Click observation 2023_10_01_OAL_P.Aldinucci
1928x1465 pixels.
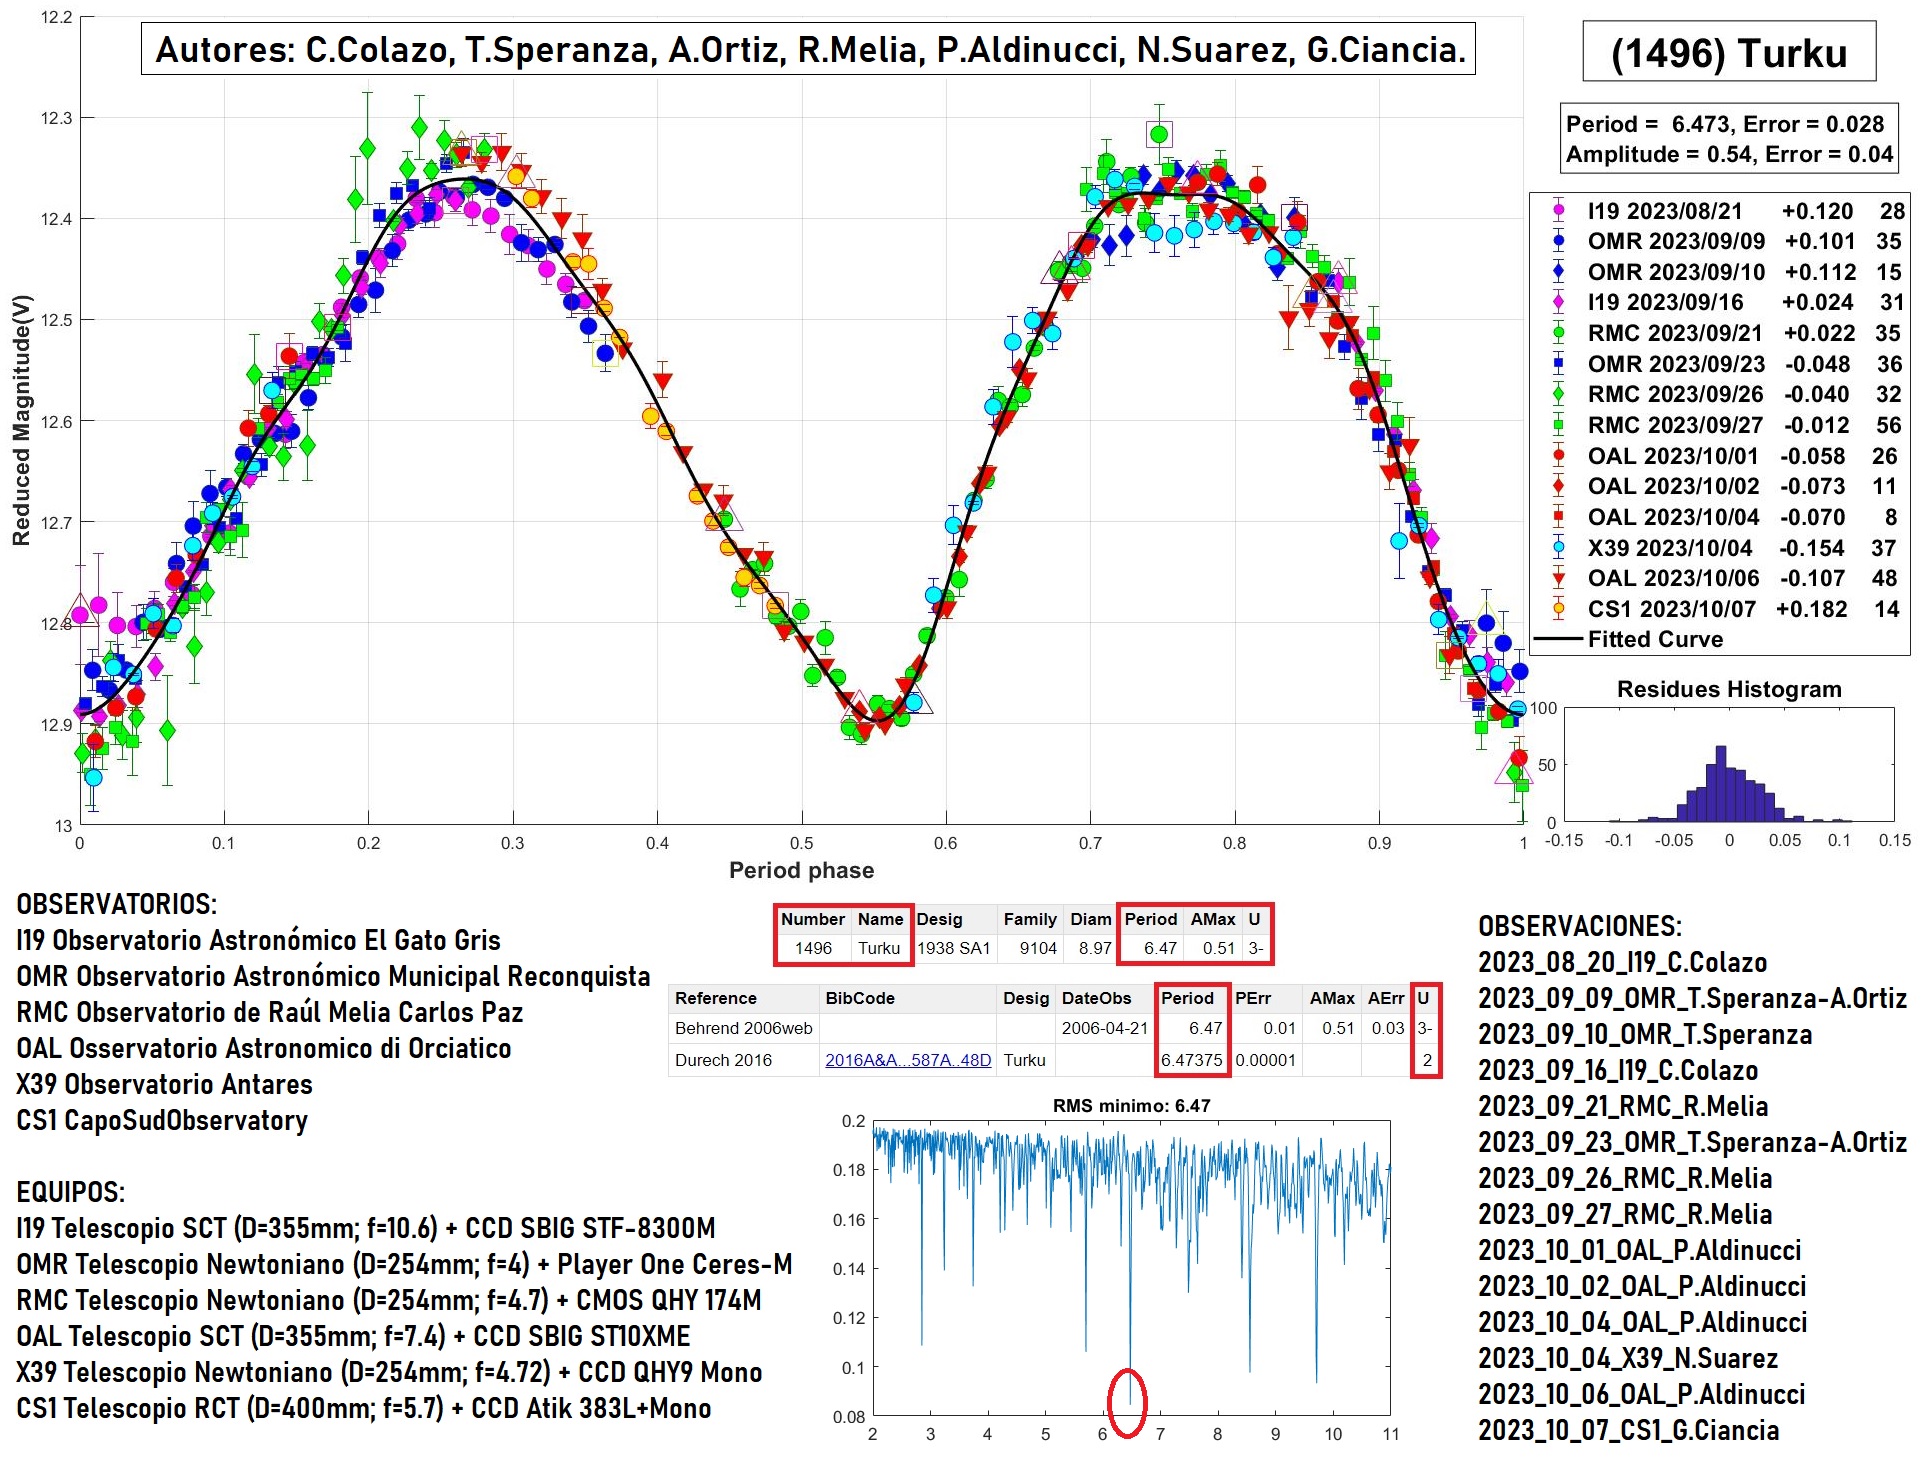[1640, 1250]
